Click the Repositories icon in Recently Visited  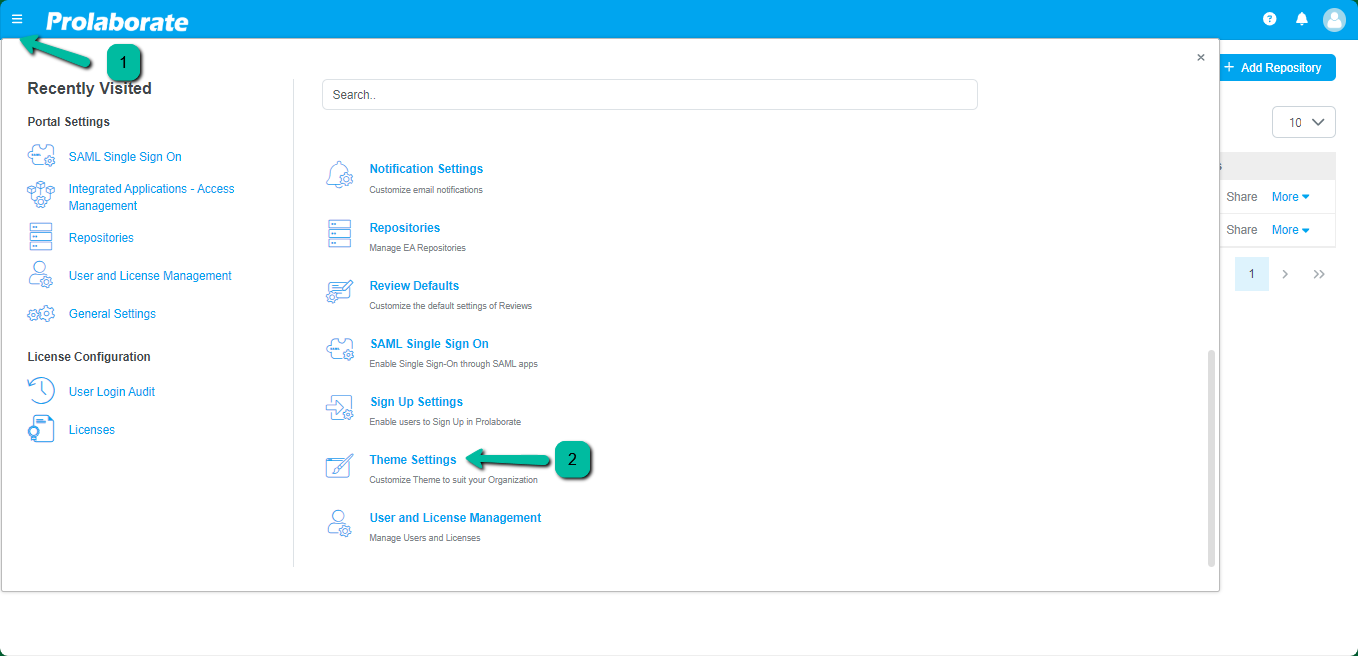(x=41, y=237)
